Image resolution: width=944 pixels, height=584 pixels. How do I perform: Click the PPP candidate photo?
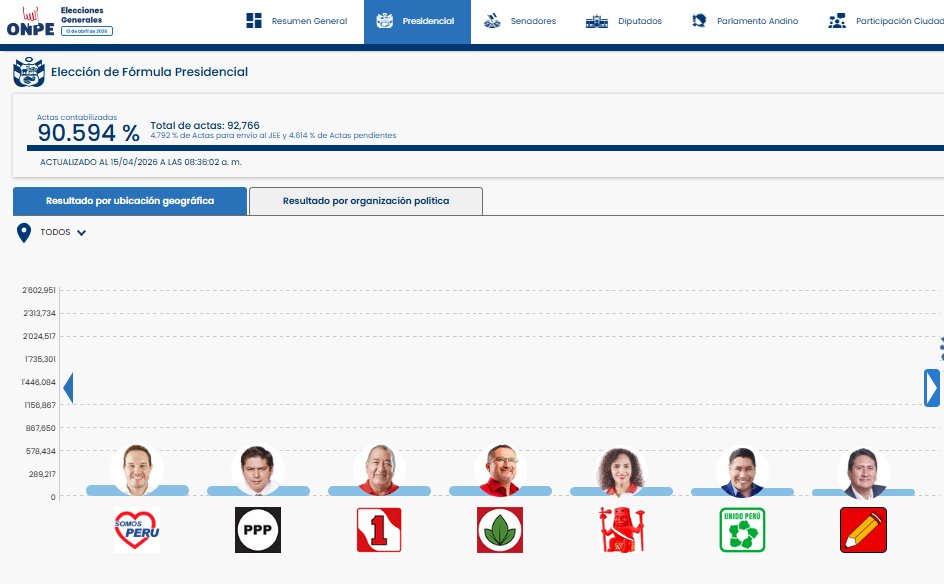[x=258, y=470]
